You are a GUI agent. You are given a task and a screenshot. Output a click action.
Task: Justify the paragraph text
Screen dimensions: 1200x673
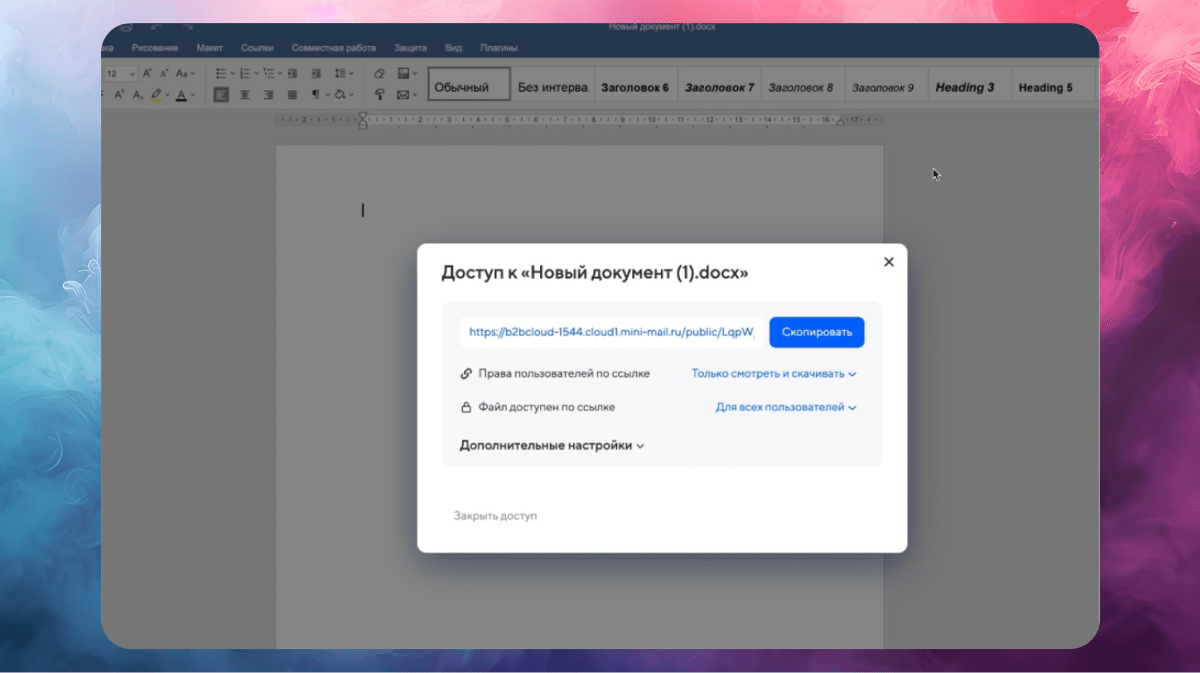(292, 95)
